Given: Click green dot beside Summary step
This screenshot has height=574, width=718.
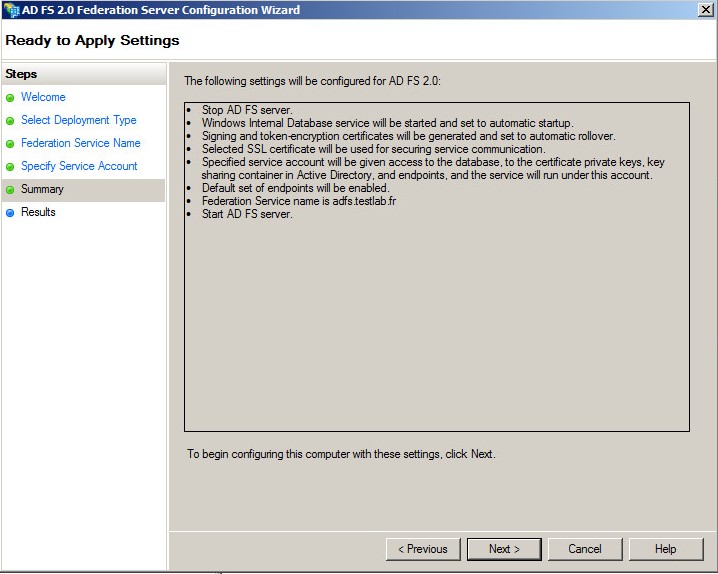Looking at the screenshot, I should [10, 190].
